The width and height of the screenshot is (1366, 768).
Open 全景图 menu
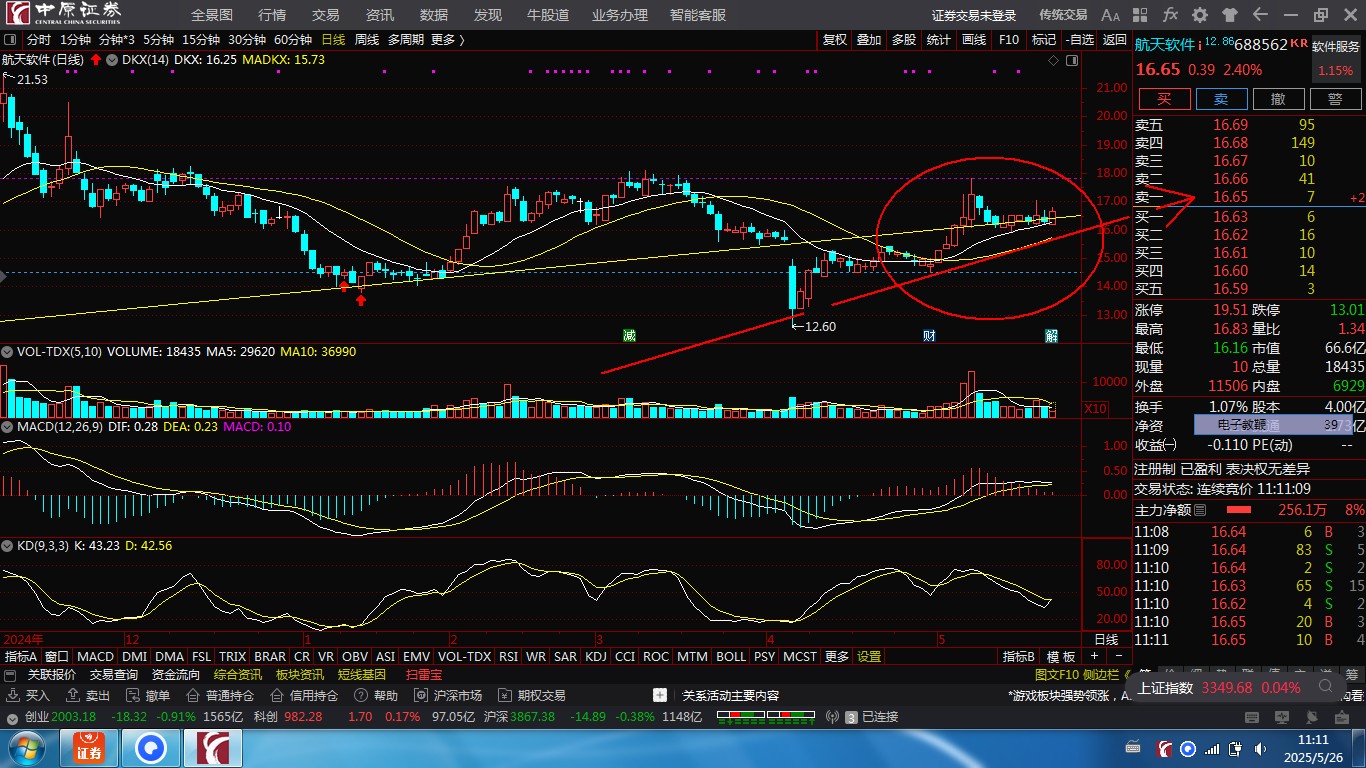212,15
